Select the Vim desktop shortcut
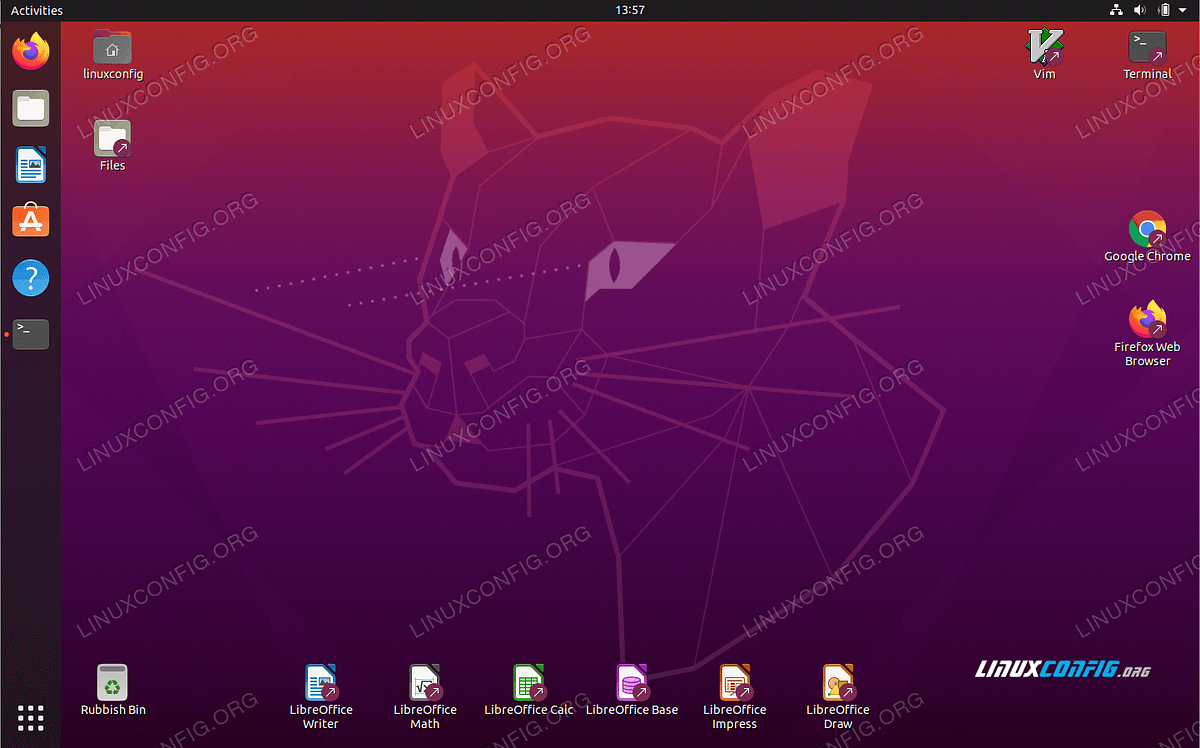Screen dimensions: 1200x748 [x=1044, y=55]
